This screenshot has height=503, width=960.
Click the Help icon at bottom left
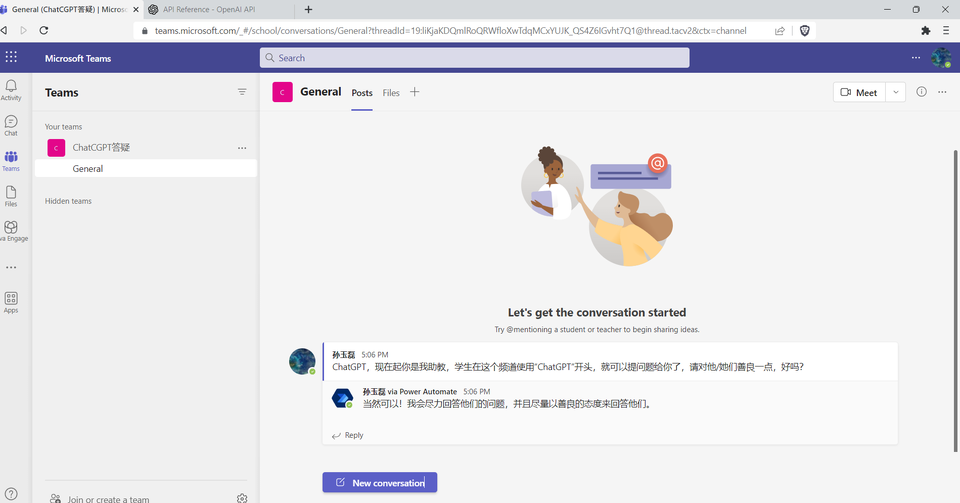coord(11,495)
